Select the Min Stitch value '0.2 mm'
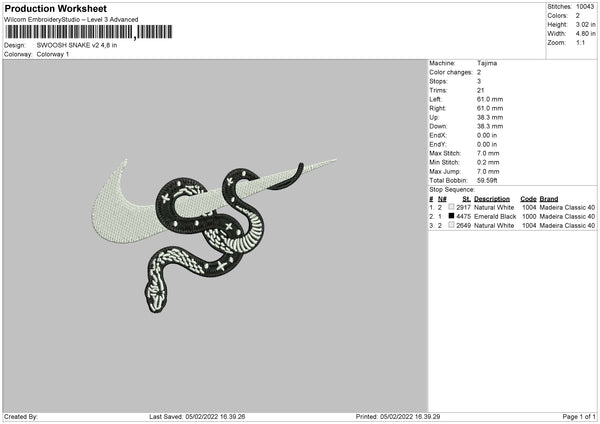The height and width of the screenshot is (424, 600). pos(488,162)
